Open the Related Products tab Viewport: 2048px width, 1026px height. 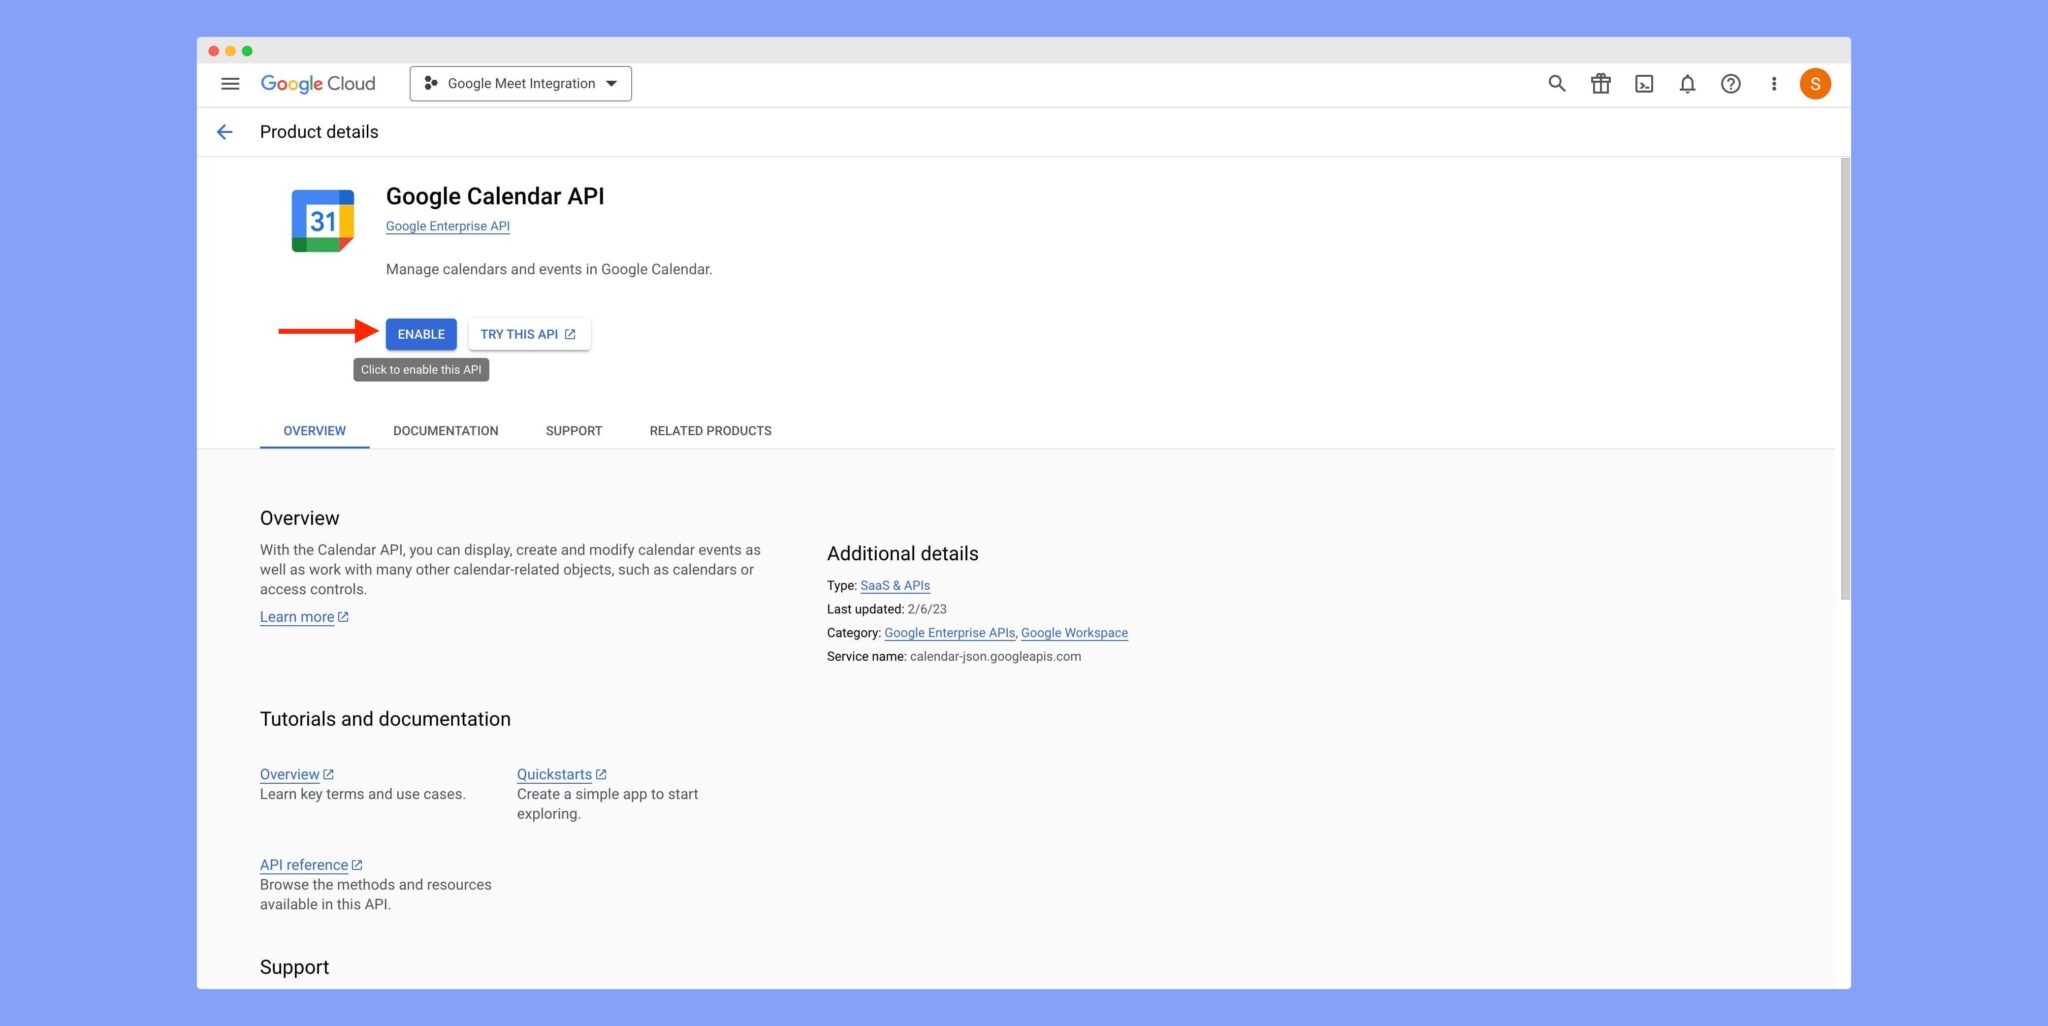click(710, 431)
